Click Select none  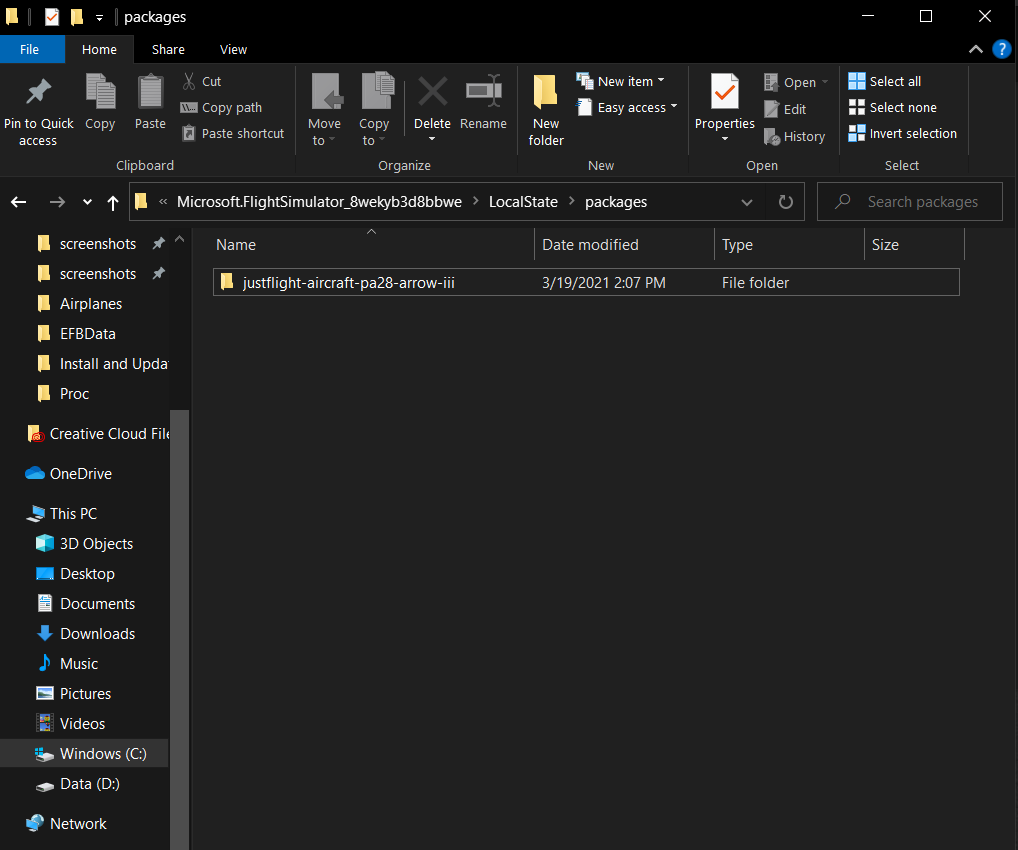click(893, 107)
